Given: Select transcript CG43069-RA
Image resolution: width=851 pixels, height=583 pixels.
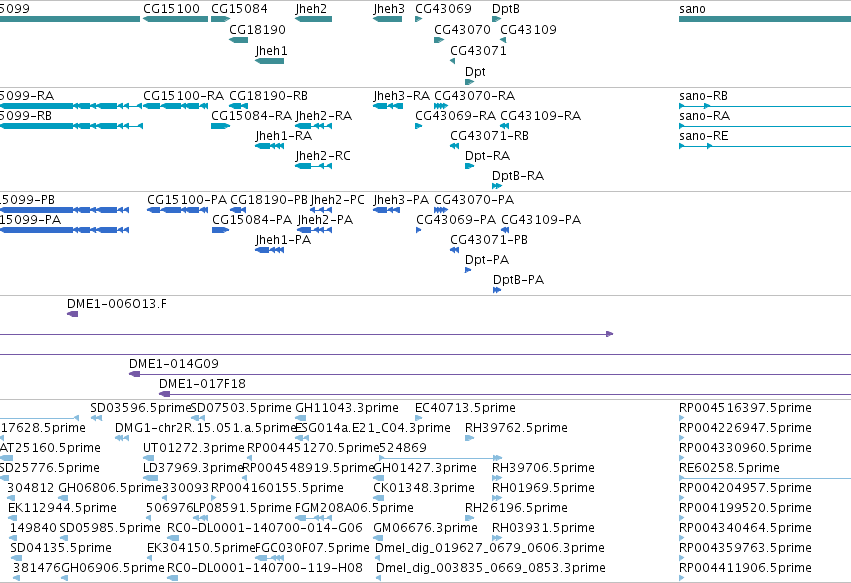Looking at the screenshot, I should [x=418, y=126].
